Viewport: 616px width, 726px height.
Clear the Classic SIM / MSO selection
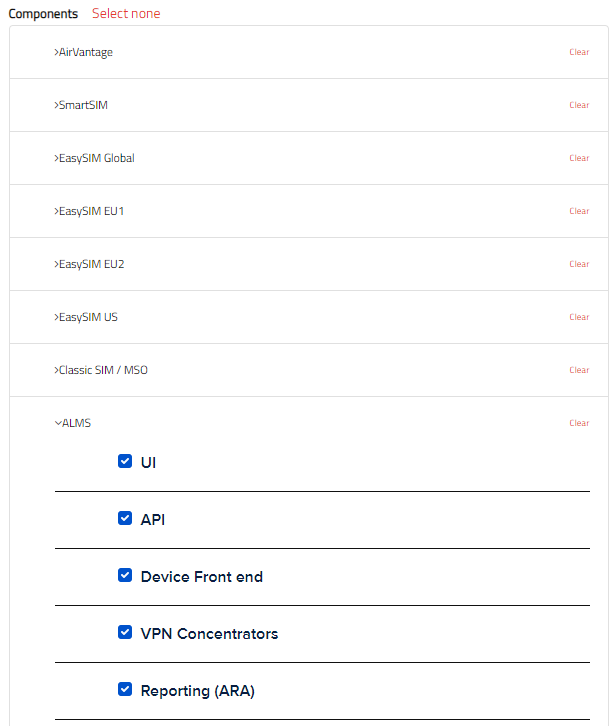click(x=579, y=370)
